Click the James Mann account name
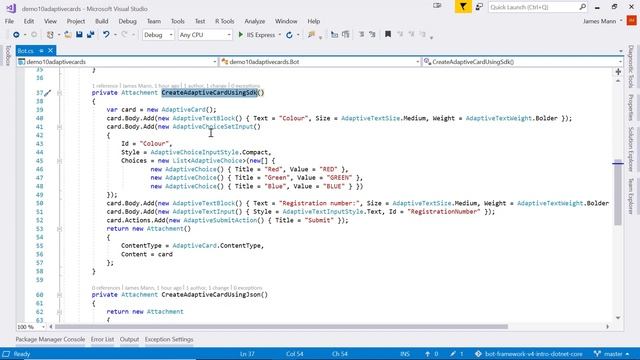 (x=599, y=21)
